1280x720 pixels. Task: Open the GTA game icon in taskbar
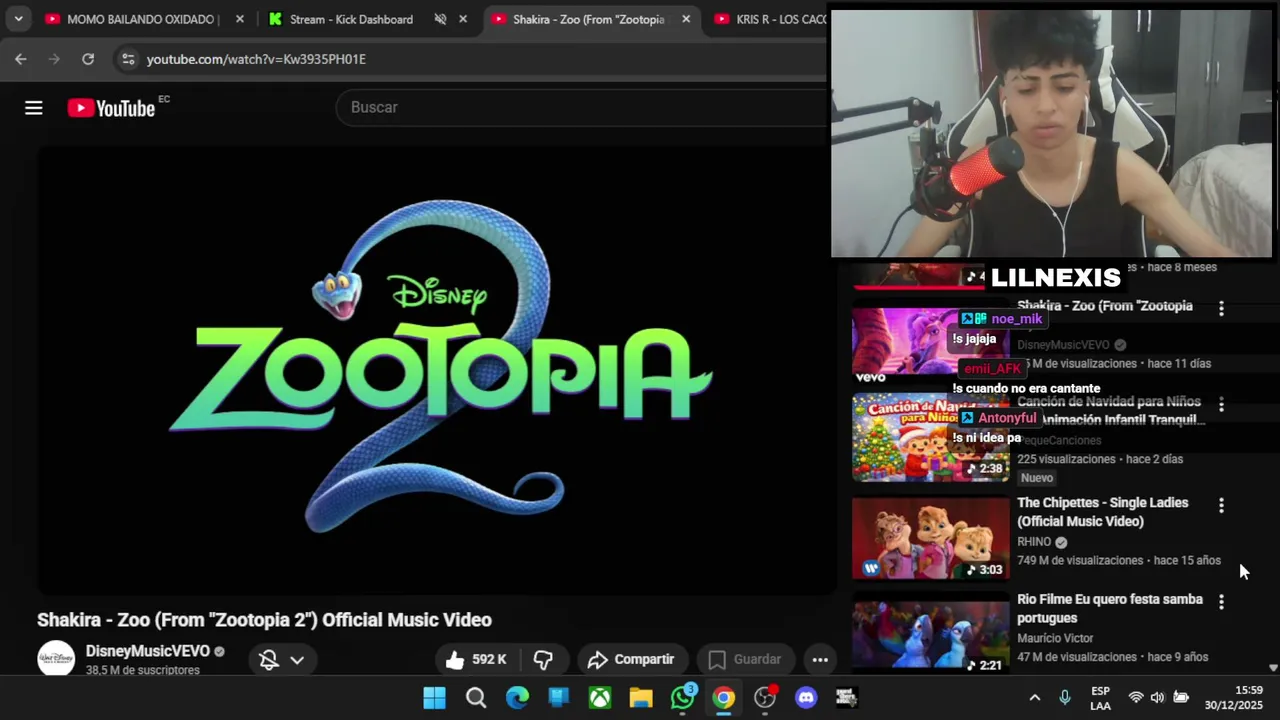click(x=847, y=698)
